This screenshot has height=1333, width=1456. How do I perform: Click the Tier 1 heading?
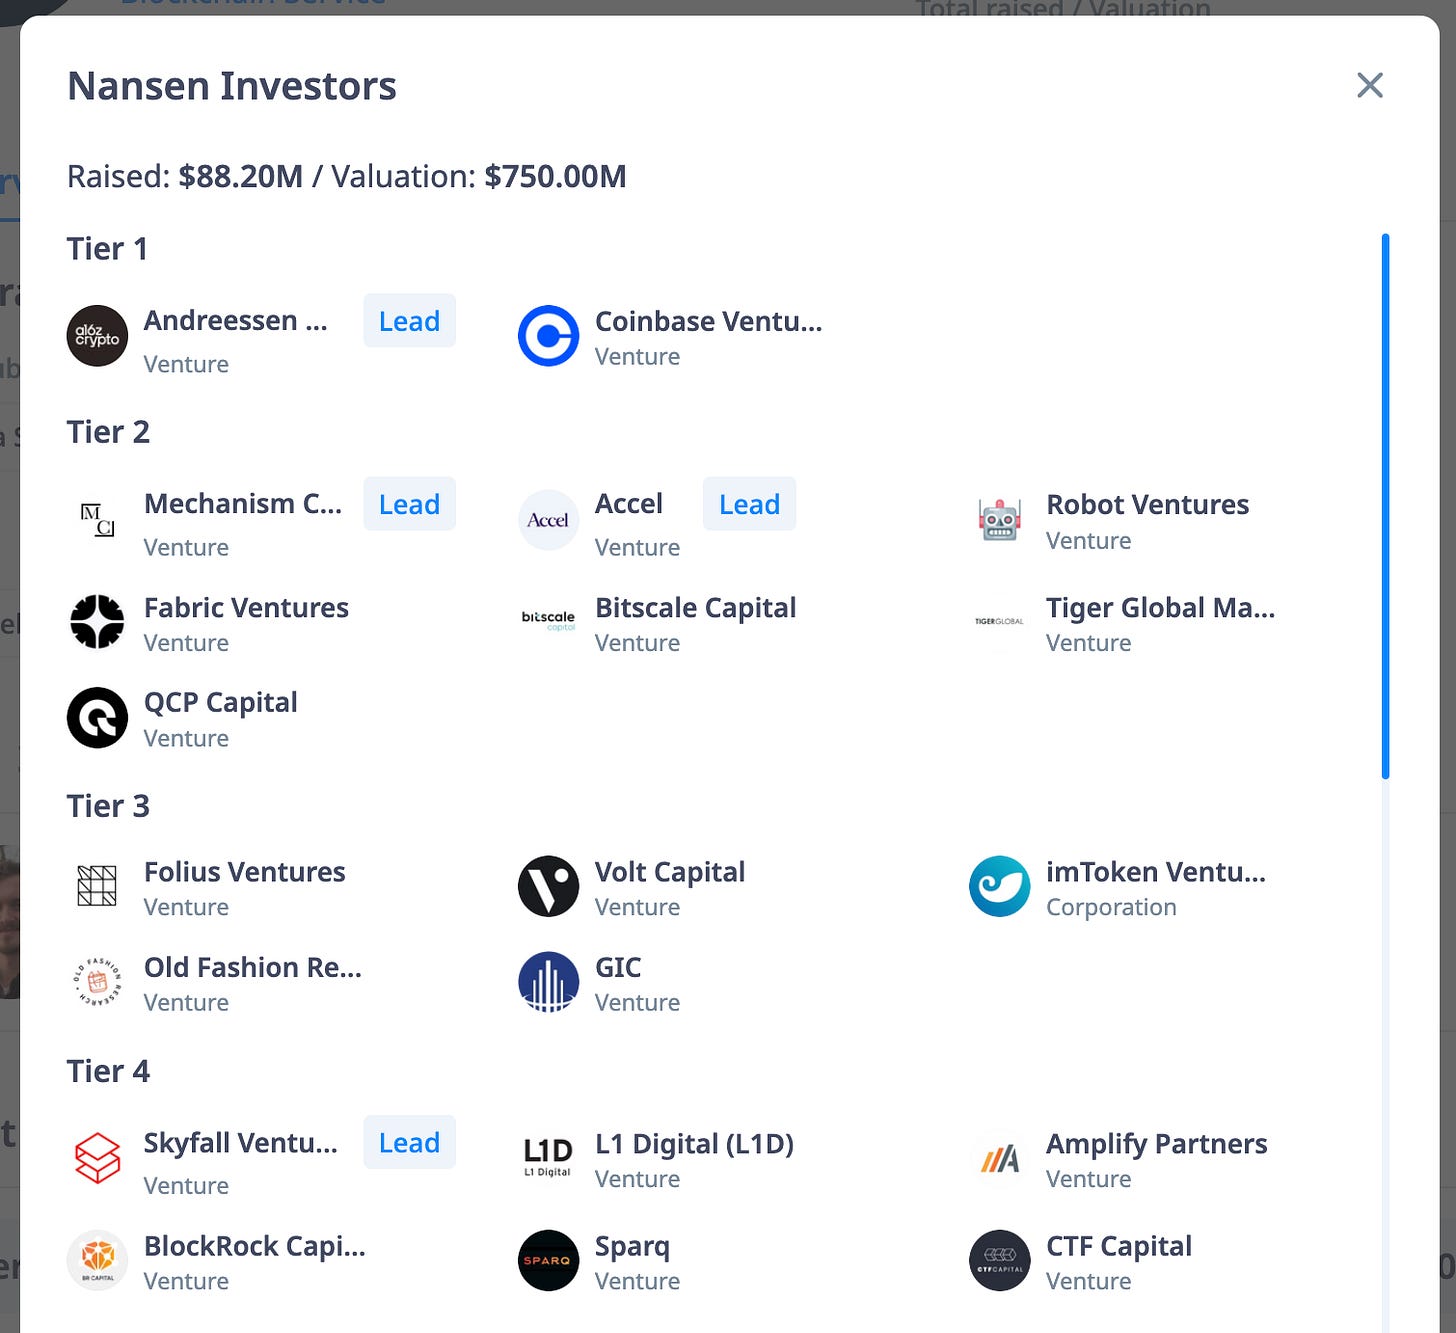[107, 248]
